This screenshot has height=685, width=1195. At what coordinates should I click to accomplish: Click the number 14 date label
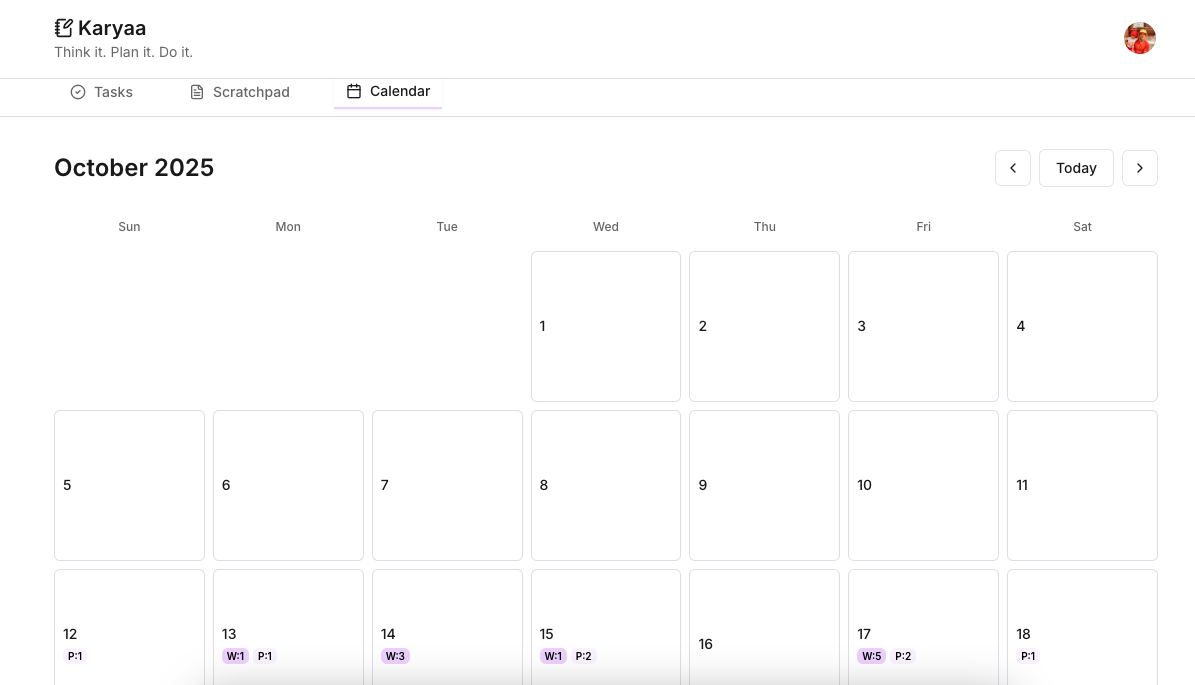388,634
